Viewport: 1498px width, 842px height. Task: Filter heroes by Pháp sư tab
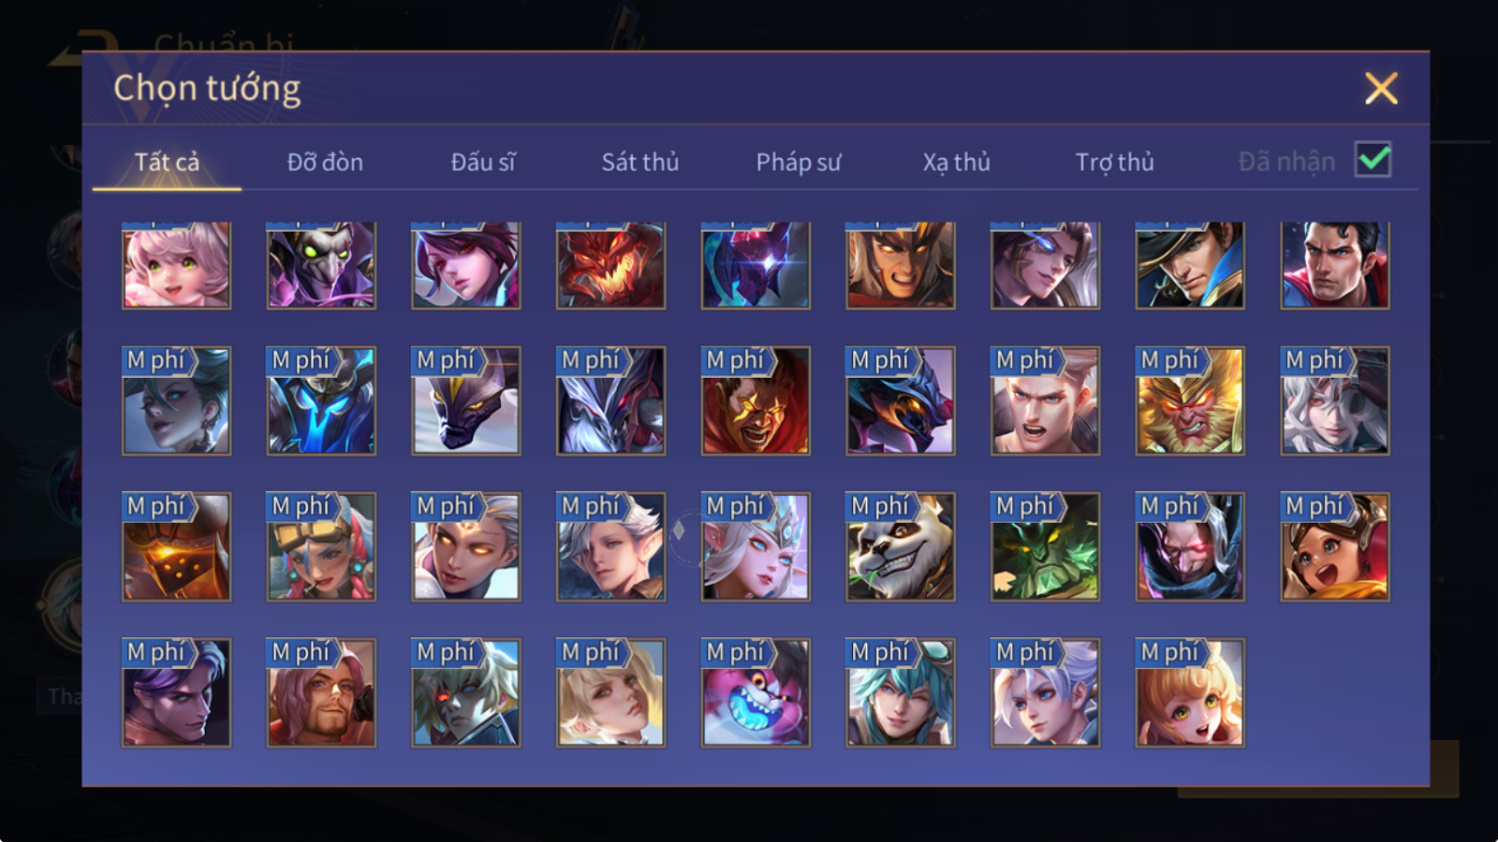click(x=798, y=162)
